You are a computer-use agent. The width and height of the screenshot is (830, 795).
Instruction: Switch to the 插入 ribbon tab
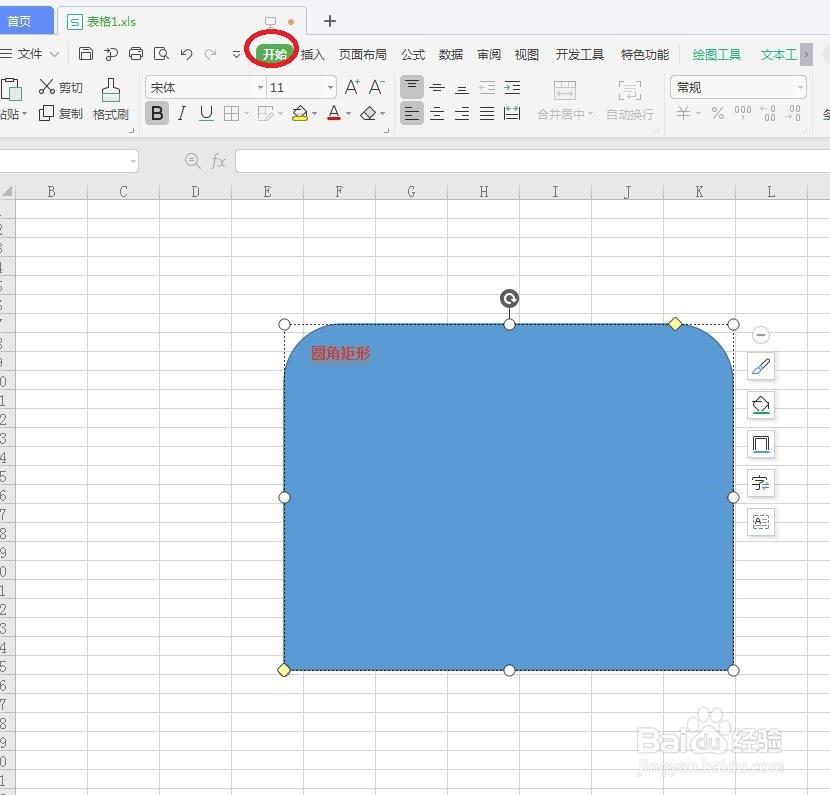[x=312, y=54]
